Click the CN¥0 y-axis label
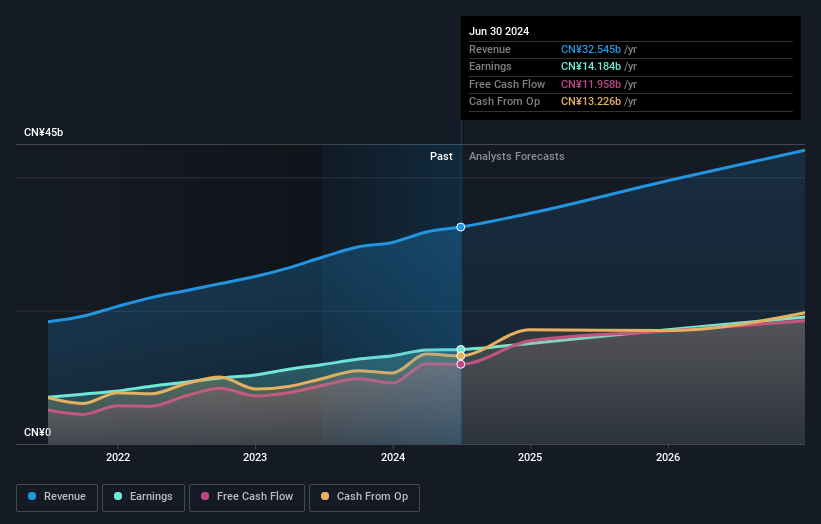 coord(37,432)
